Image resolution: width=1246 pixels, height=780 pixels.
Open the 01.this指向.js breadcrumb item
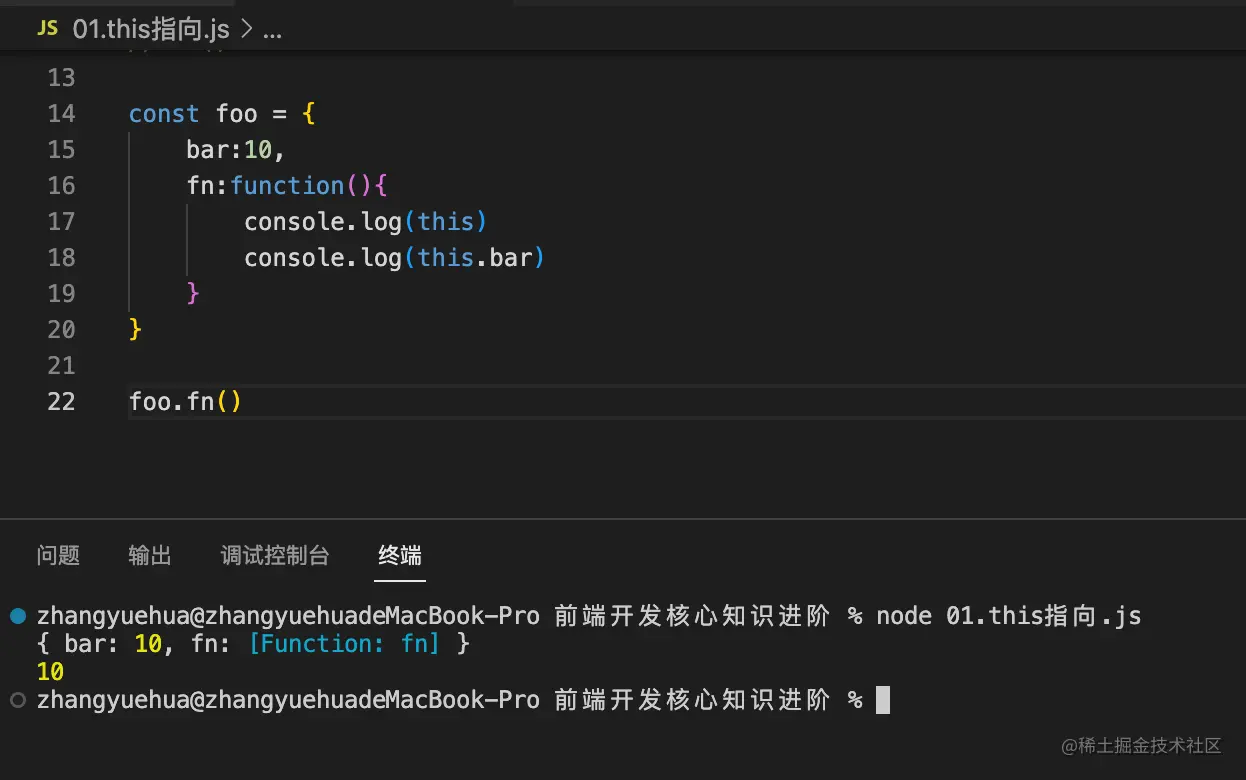click(151, 30)
